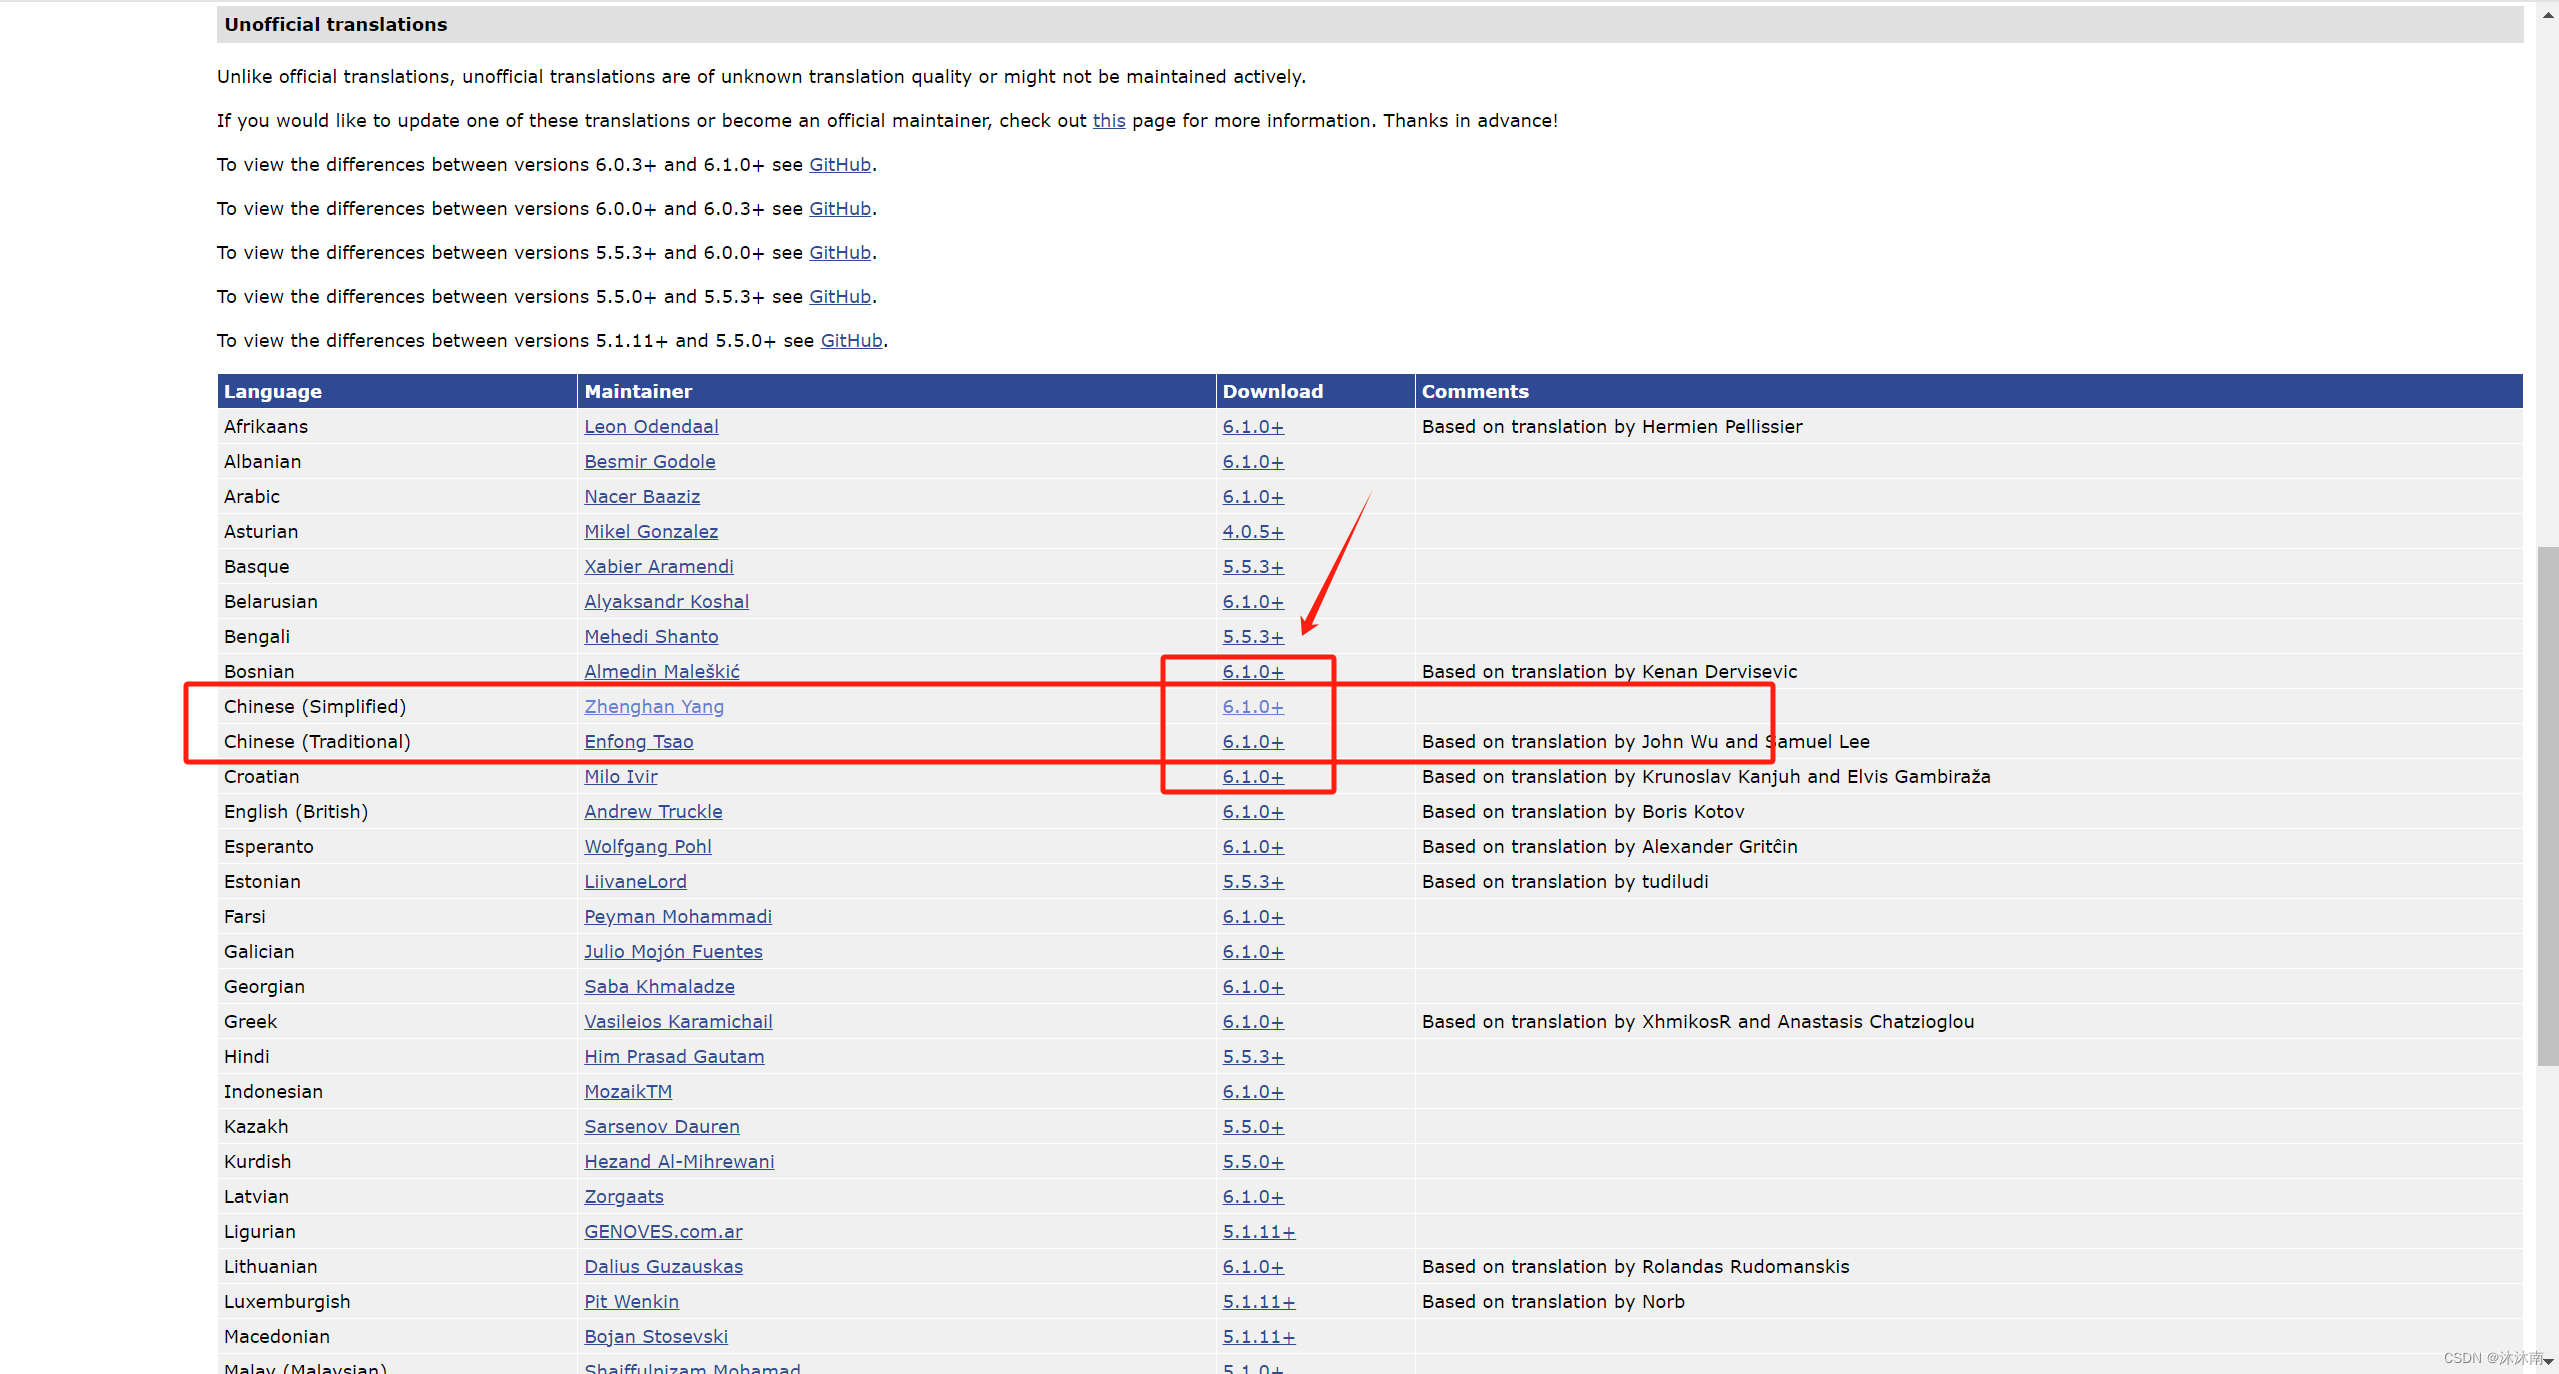
Task: Click scrollbar down arrow at bottom right
Action: coord(2548,1362)
